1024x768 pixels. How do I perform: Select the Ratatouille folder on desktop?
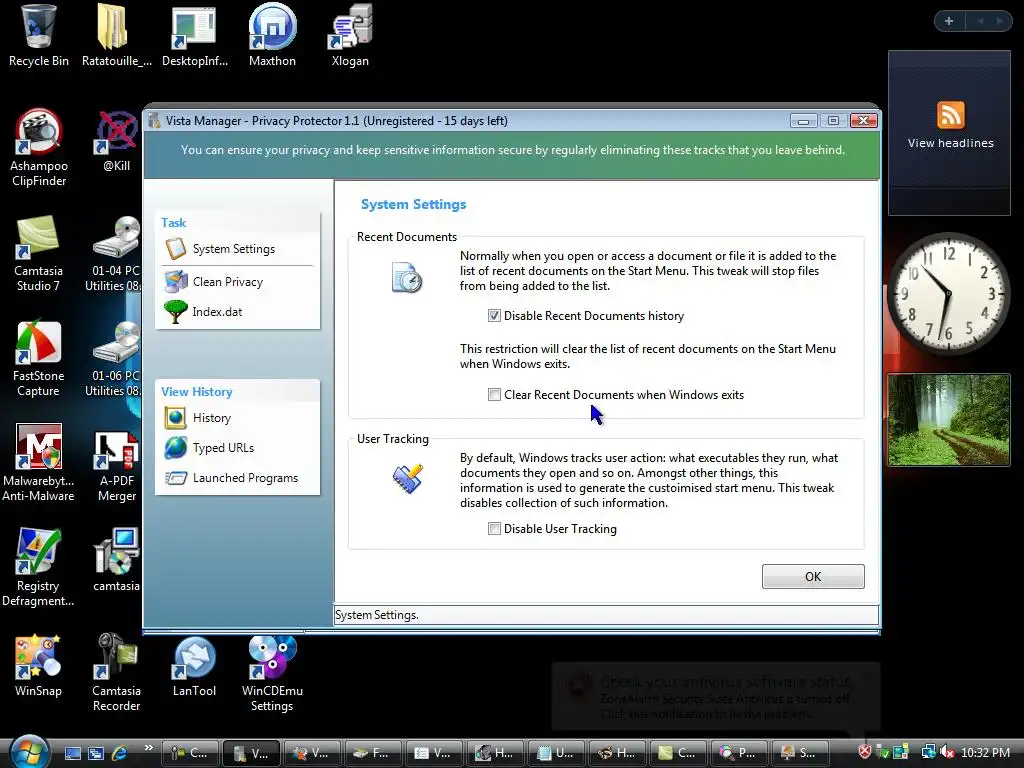pyautogui.click(x=116, y=36)
